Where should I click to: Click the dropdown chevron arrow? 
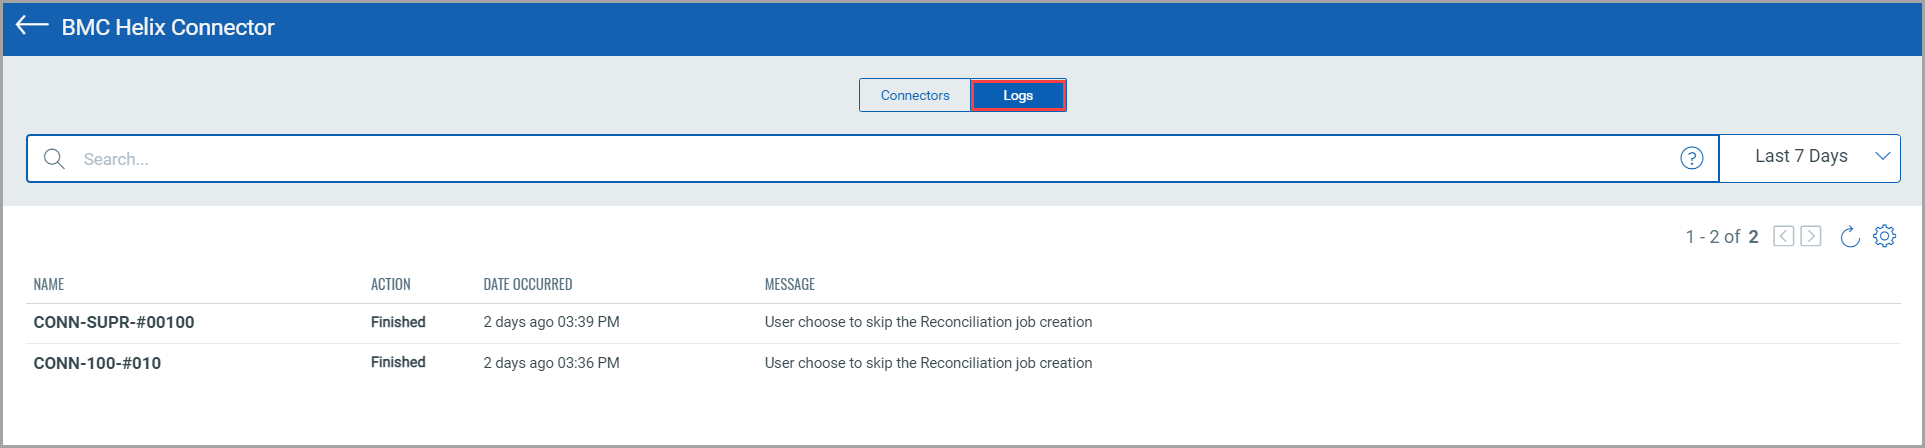tap(1882, 157)
